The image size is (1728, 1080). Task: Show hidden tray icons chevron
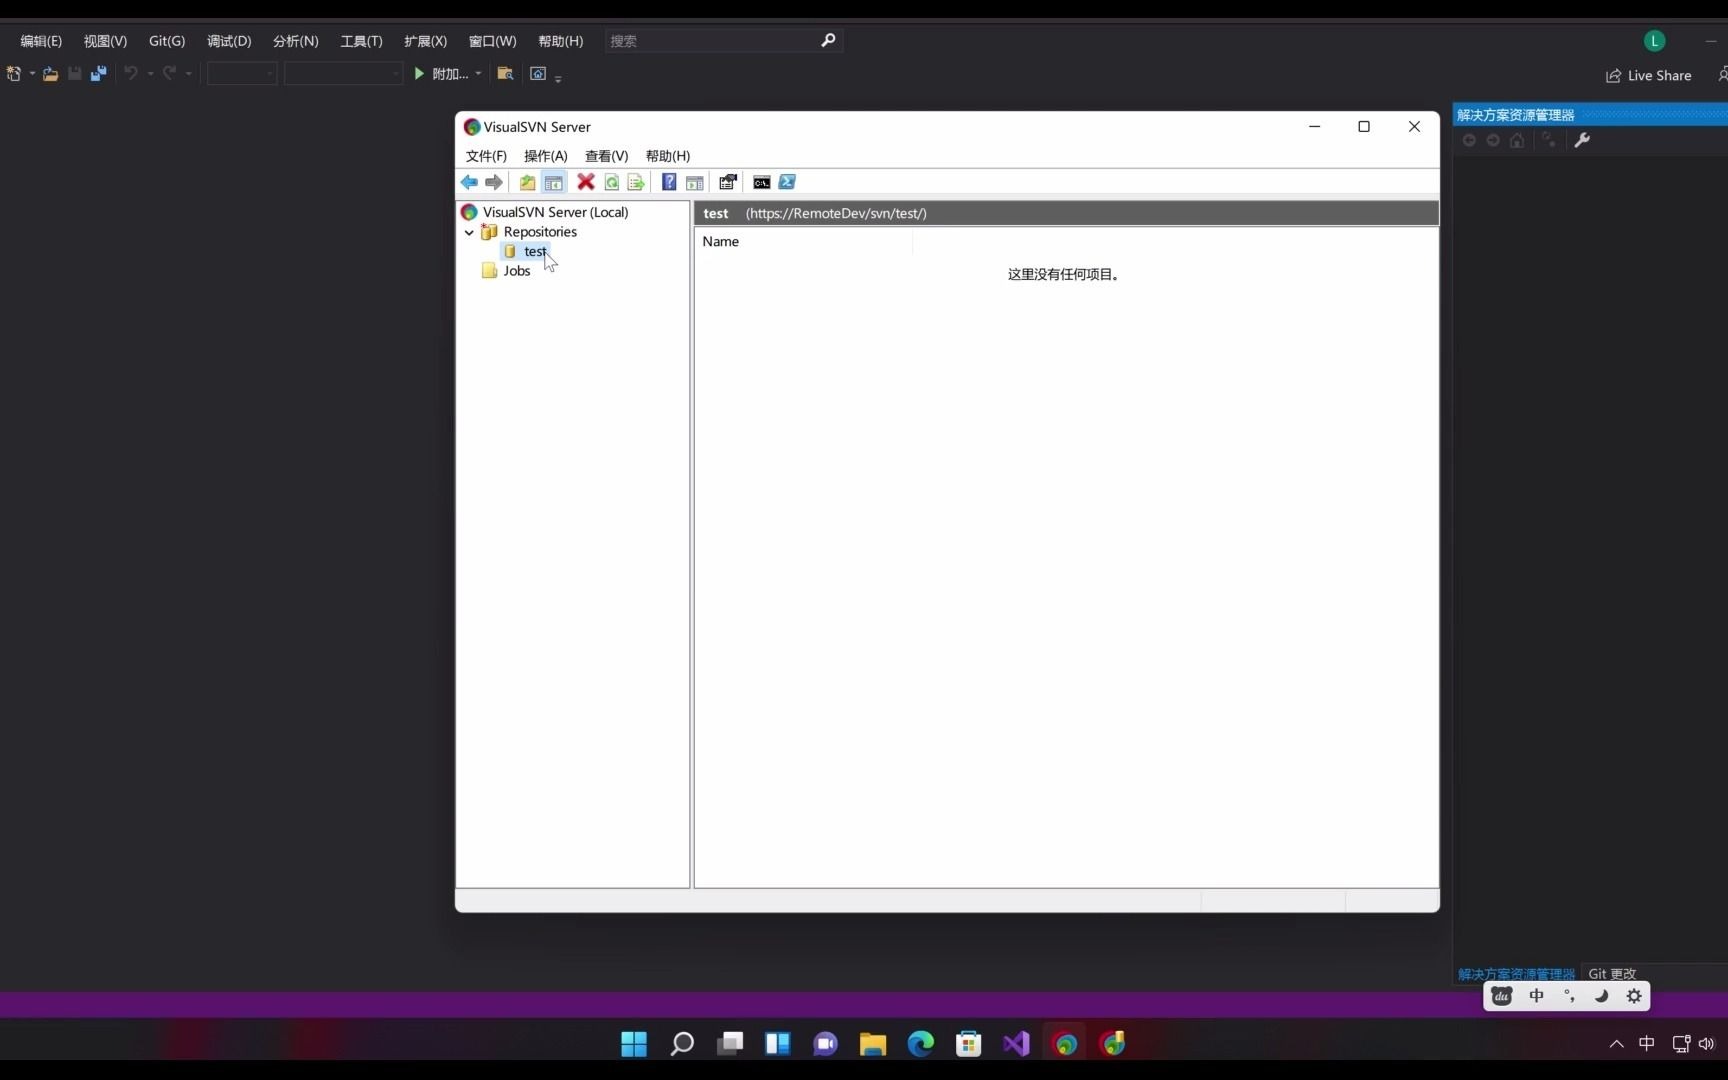click(x=1616, y=1044)
